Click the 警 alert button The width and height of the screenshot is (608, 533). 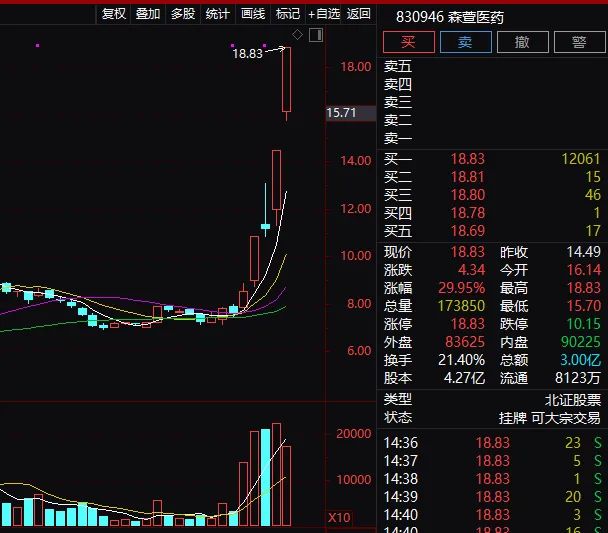click(579, 42)
